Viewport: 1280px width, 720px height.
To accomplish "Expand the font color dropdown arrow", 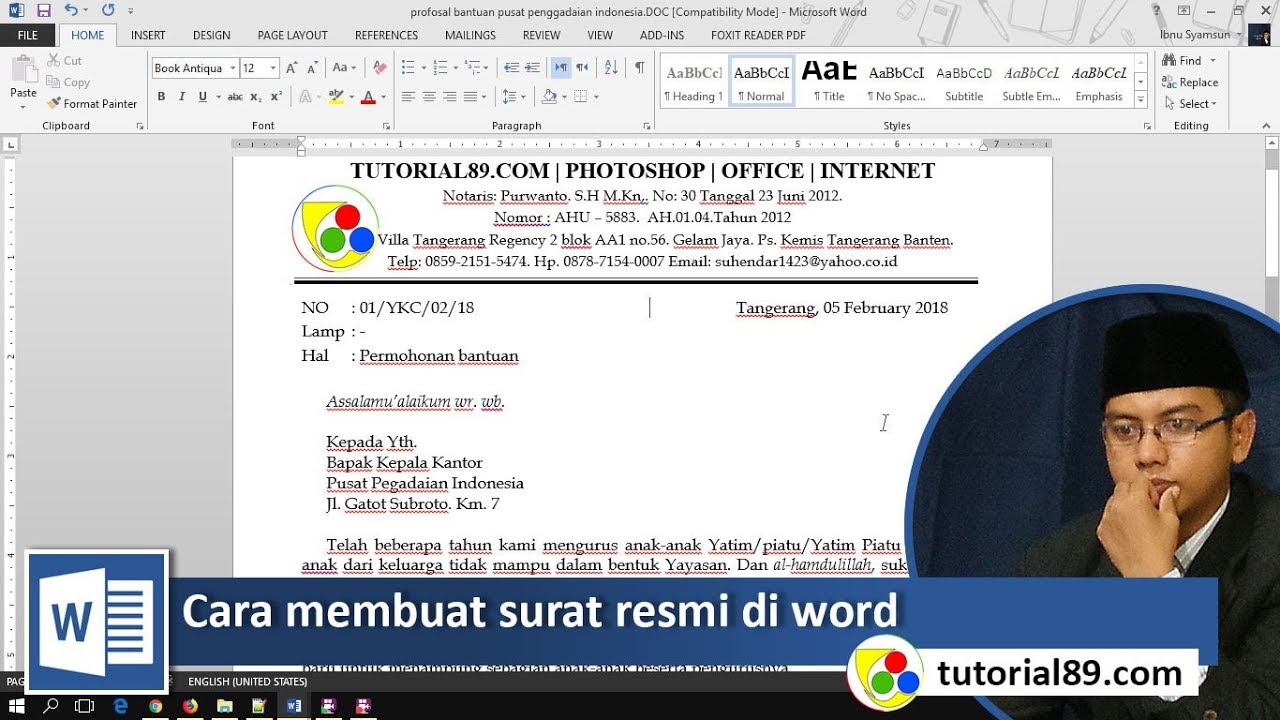I will point(383,97).
